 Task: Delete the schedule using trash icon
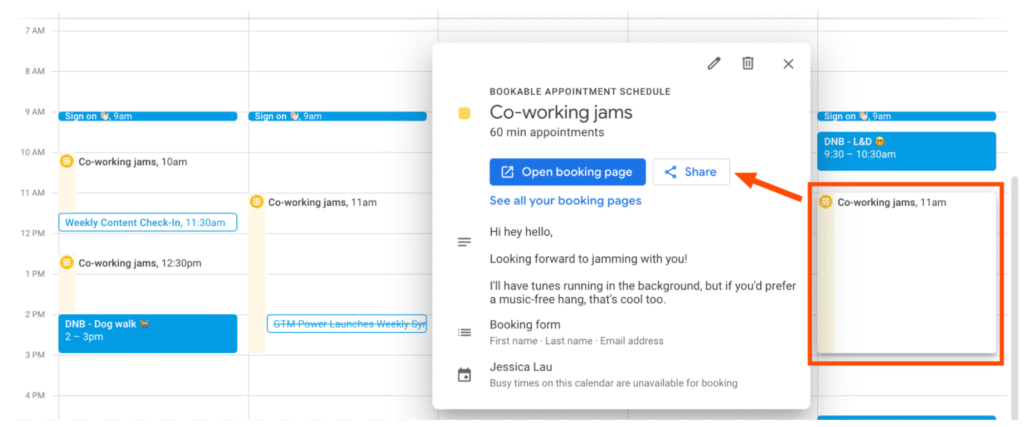click(748, 64)
